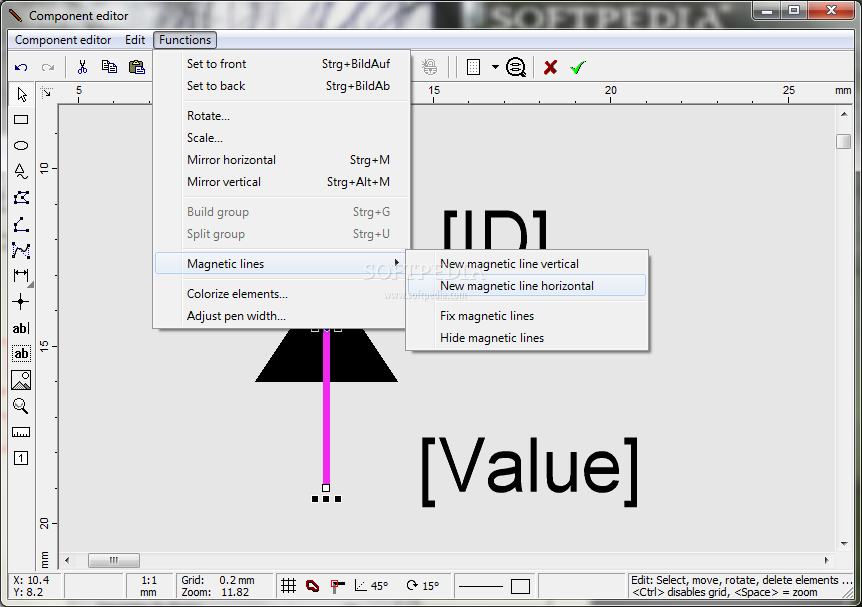Select the magnifier zoom tool in sidebar
The image size is (862, 607).
coord(21,406)
